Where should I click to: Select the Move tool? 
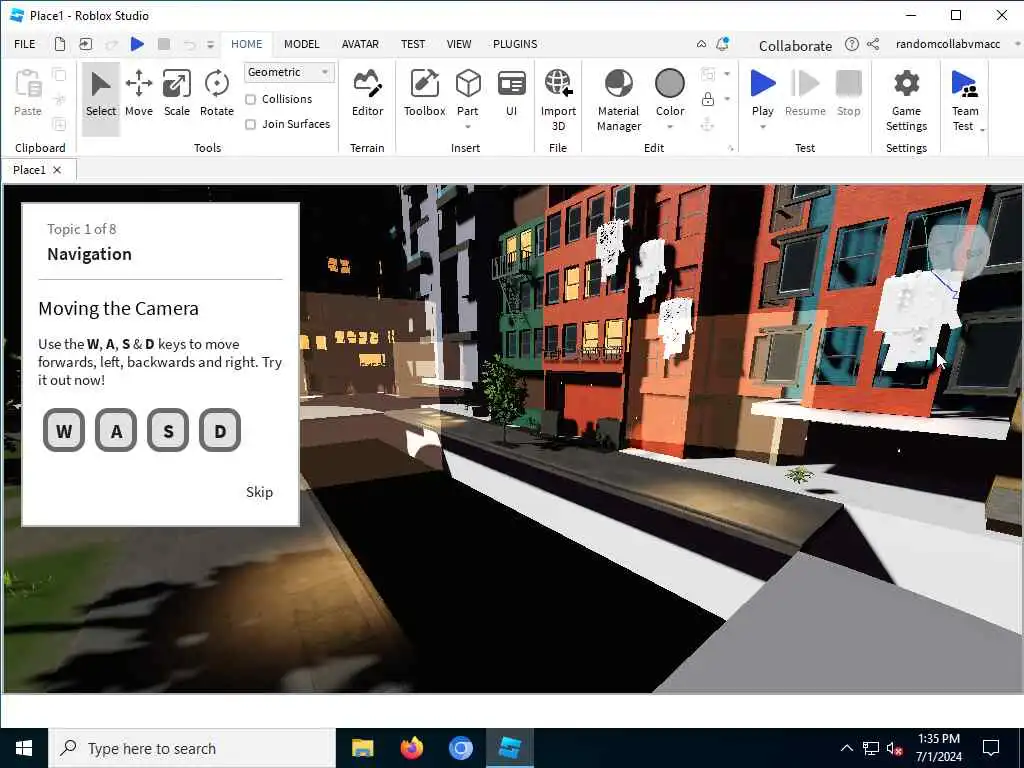pos(138,93)
